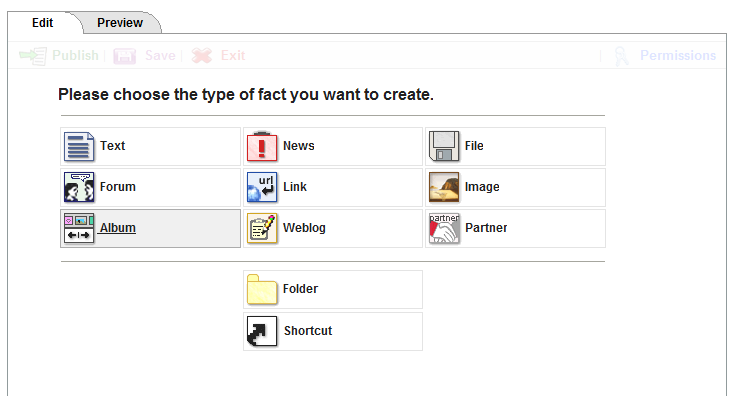Screen dimensions: 754x396
Task: Choose the Partner fact type
Action: point(515,228)
